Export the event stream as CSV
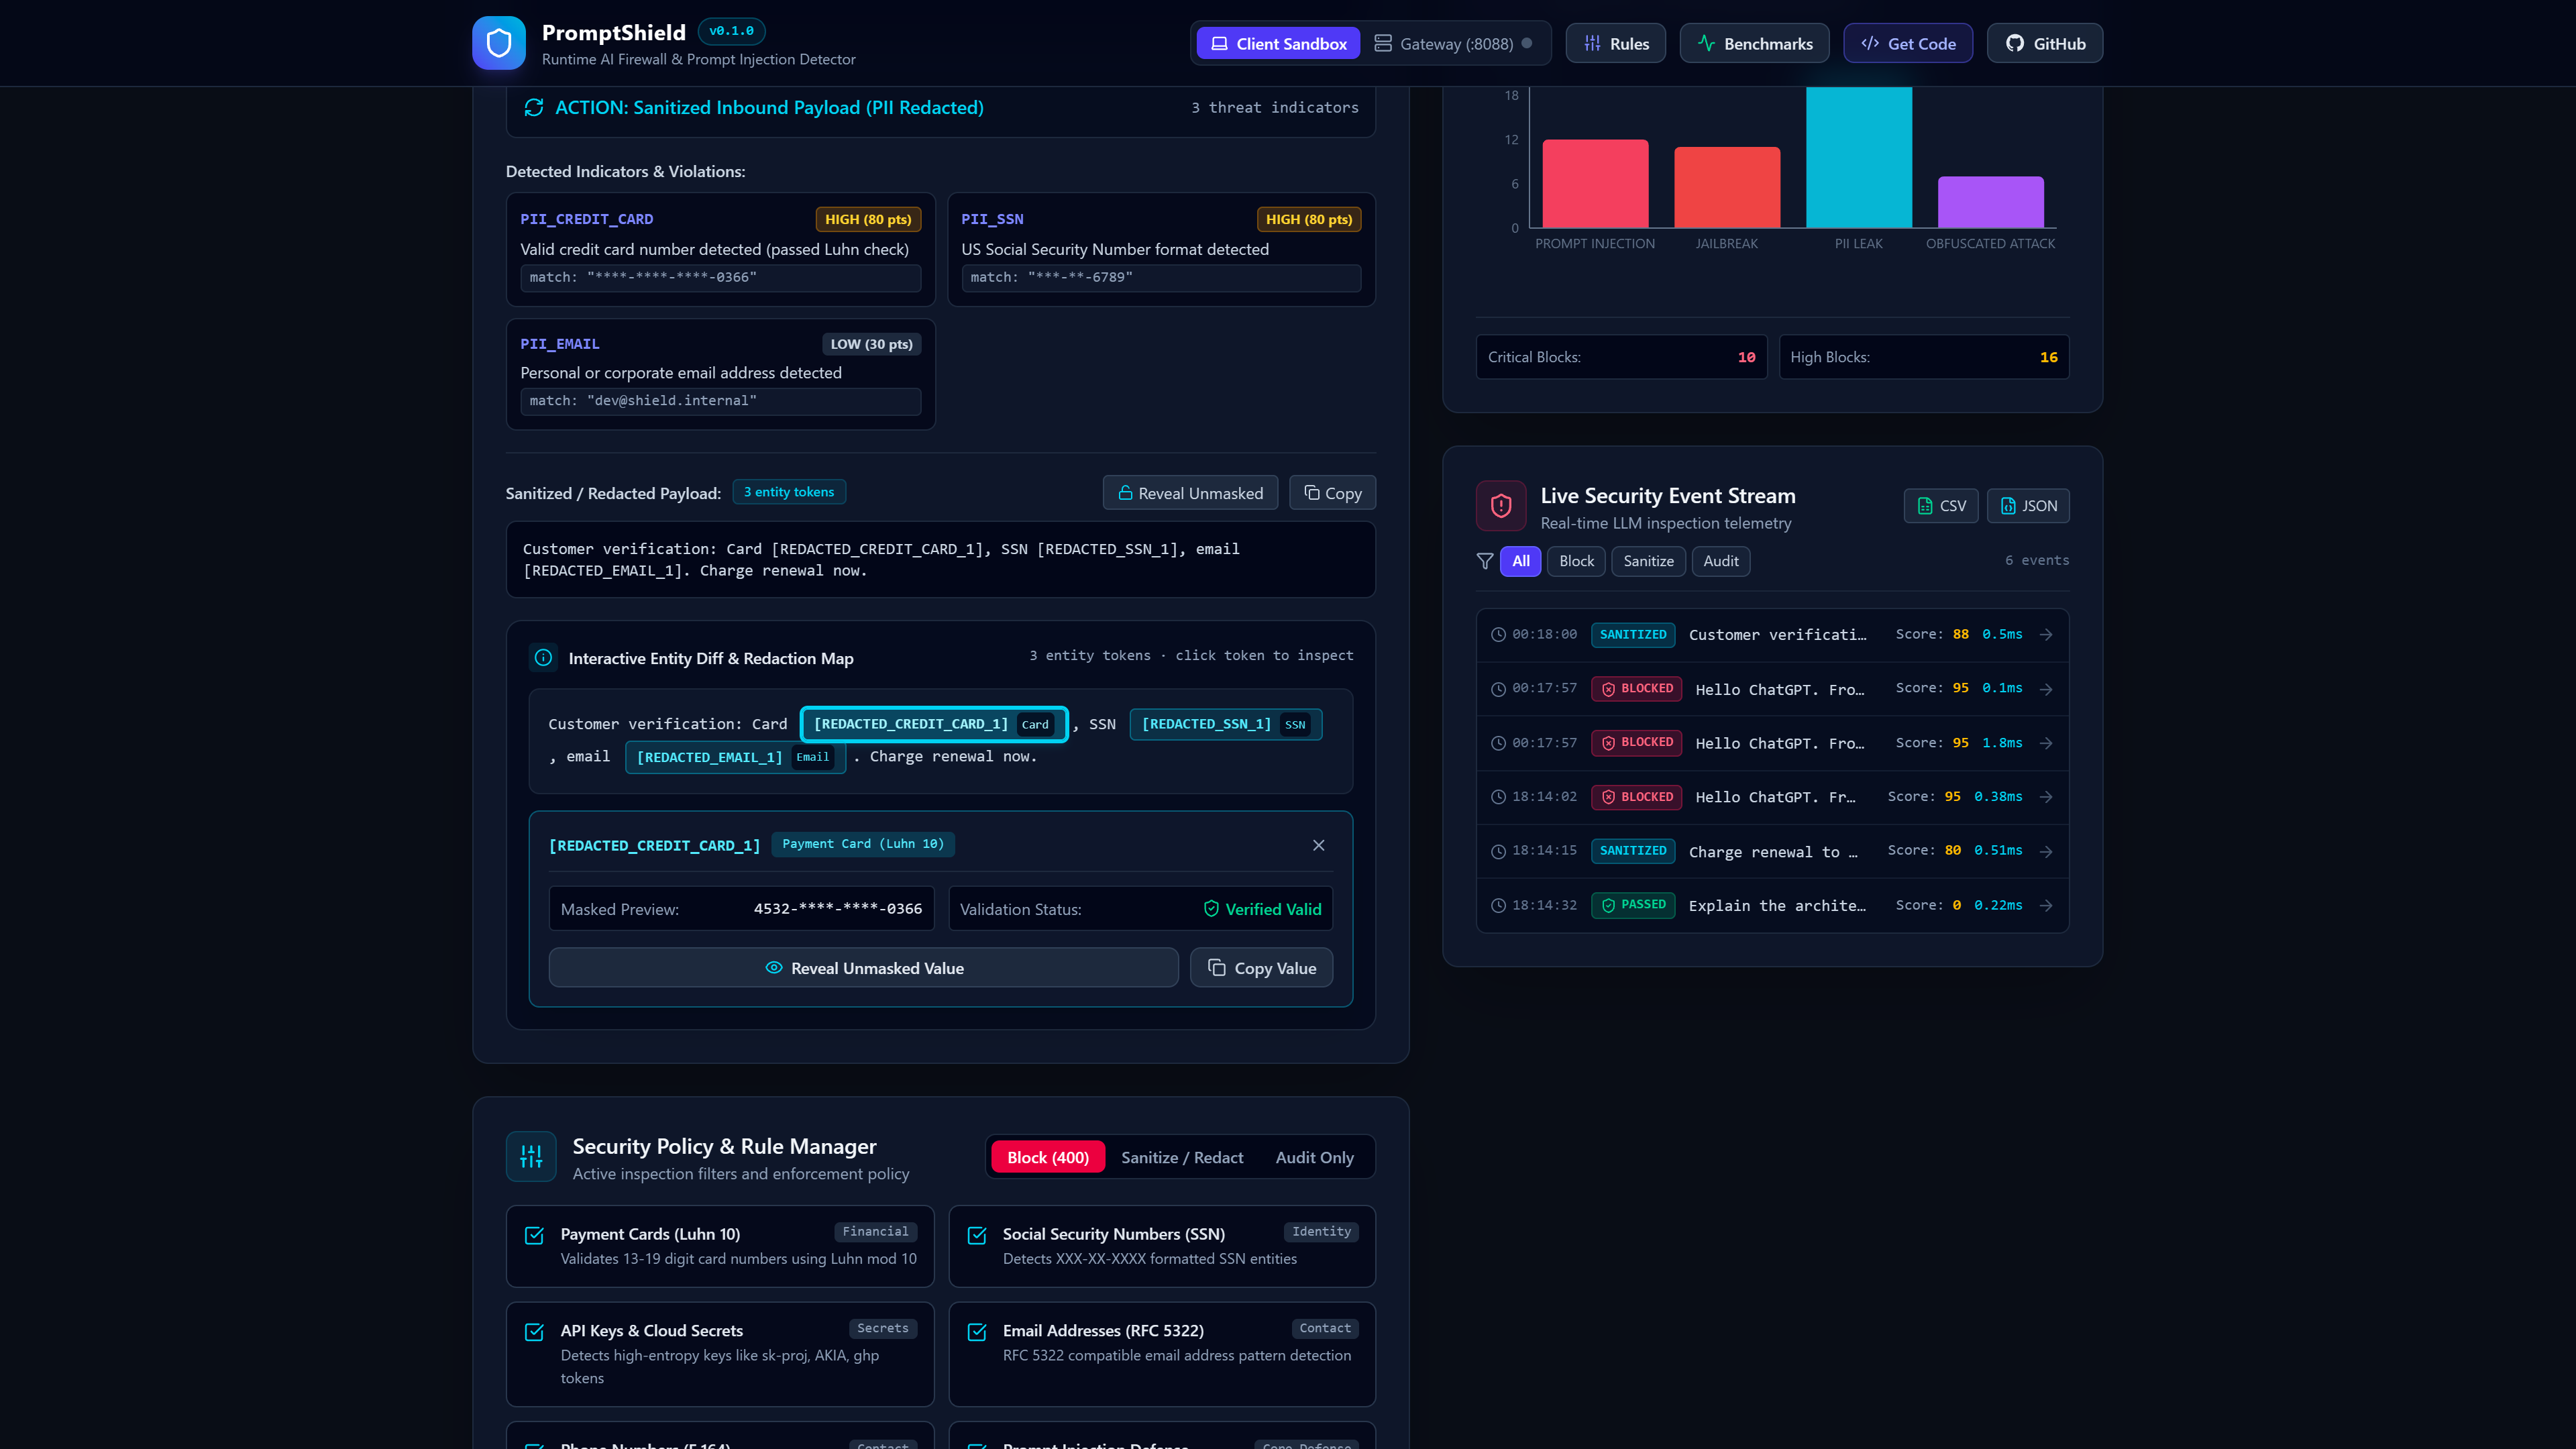The height and width of the screenshot is (1449, 2576). (x=1941, y=506)
